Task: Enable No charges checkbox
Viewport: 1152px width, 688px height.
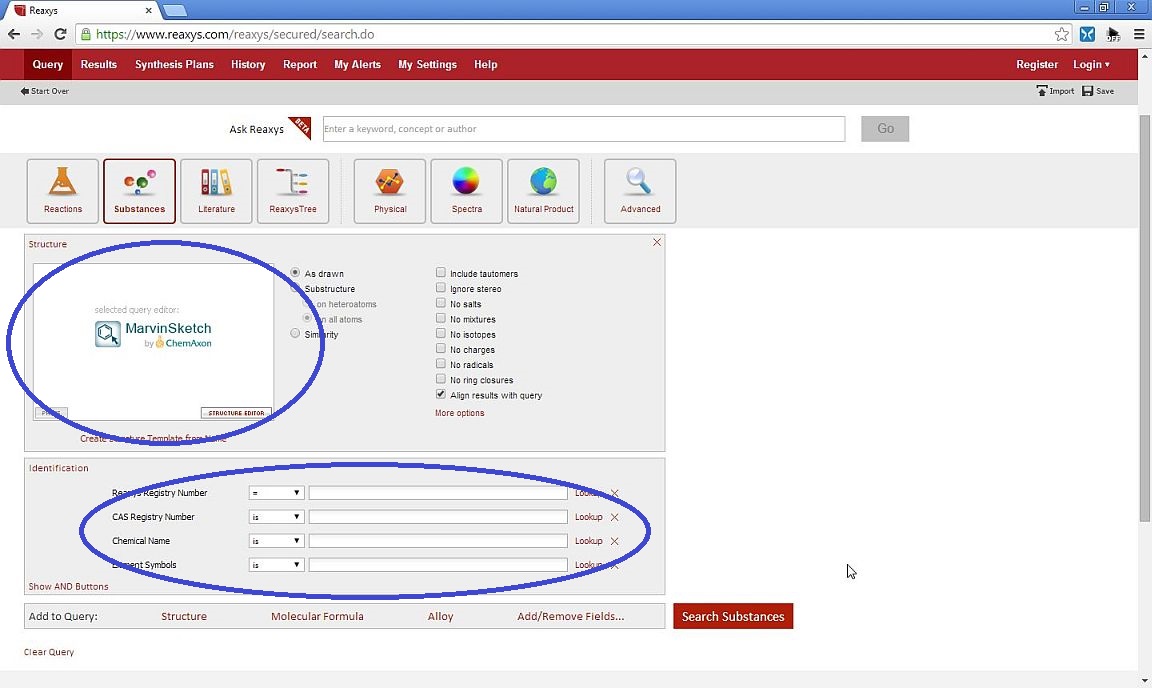Action: click(x=441, y=349)
